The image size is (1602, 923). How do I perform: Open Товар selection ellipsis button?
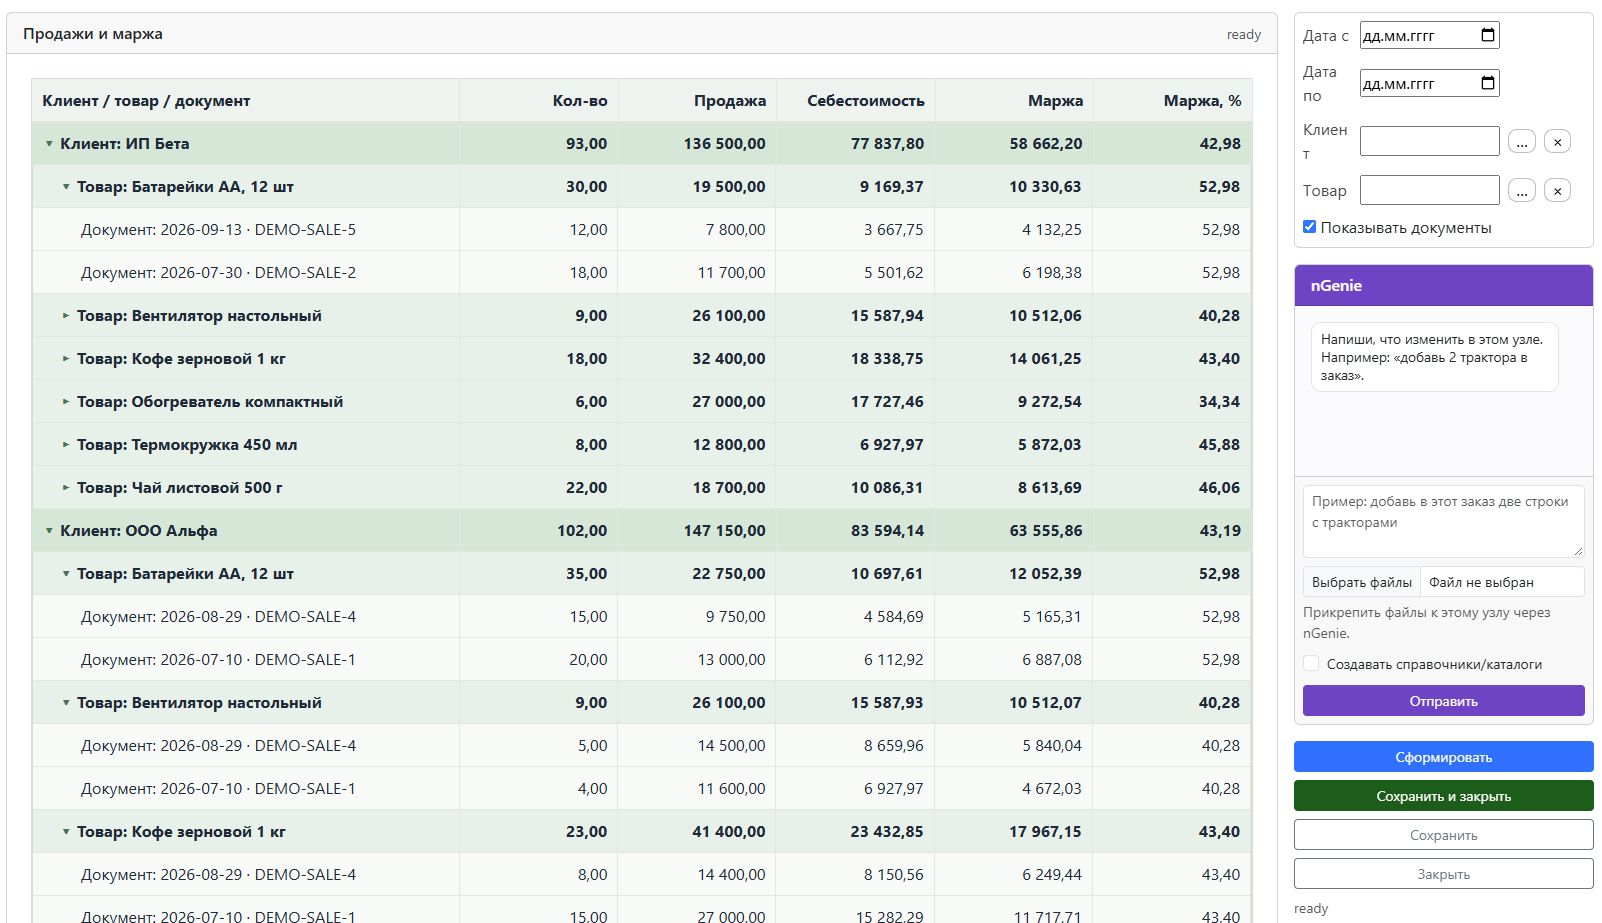[x=1521, y=190]
